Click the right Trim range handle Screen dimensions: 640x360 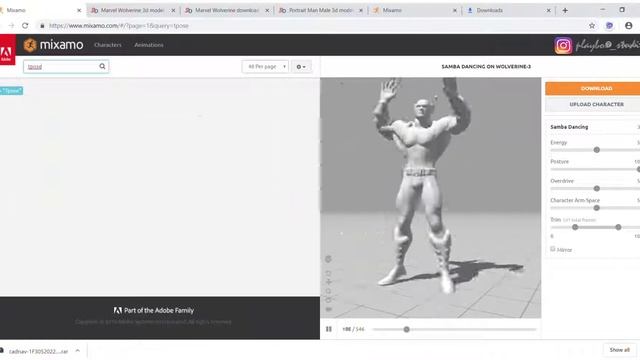(618, 227)
